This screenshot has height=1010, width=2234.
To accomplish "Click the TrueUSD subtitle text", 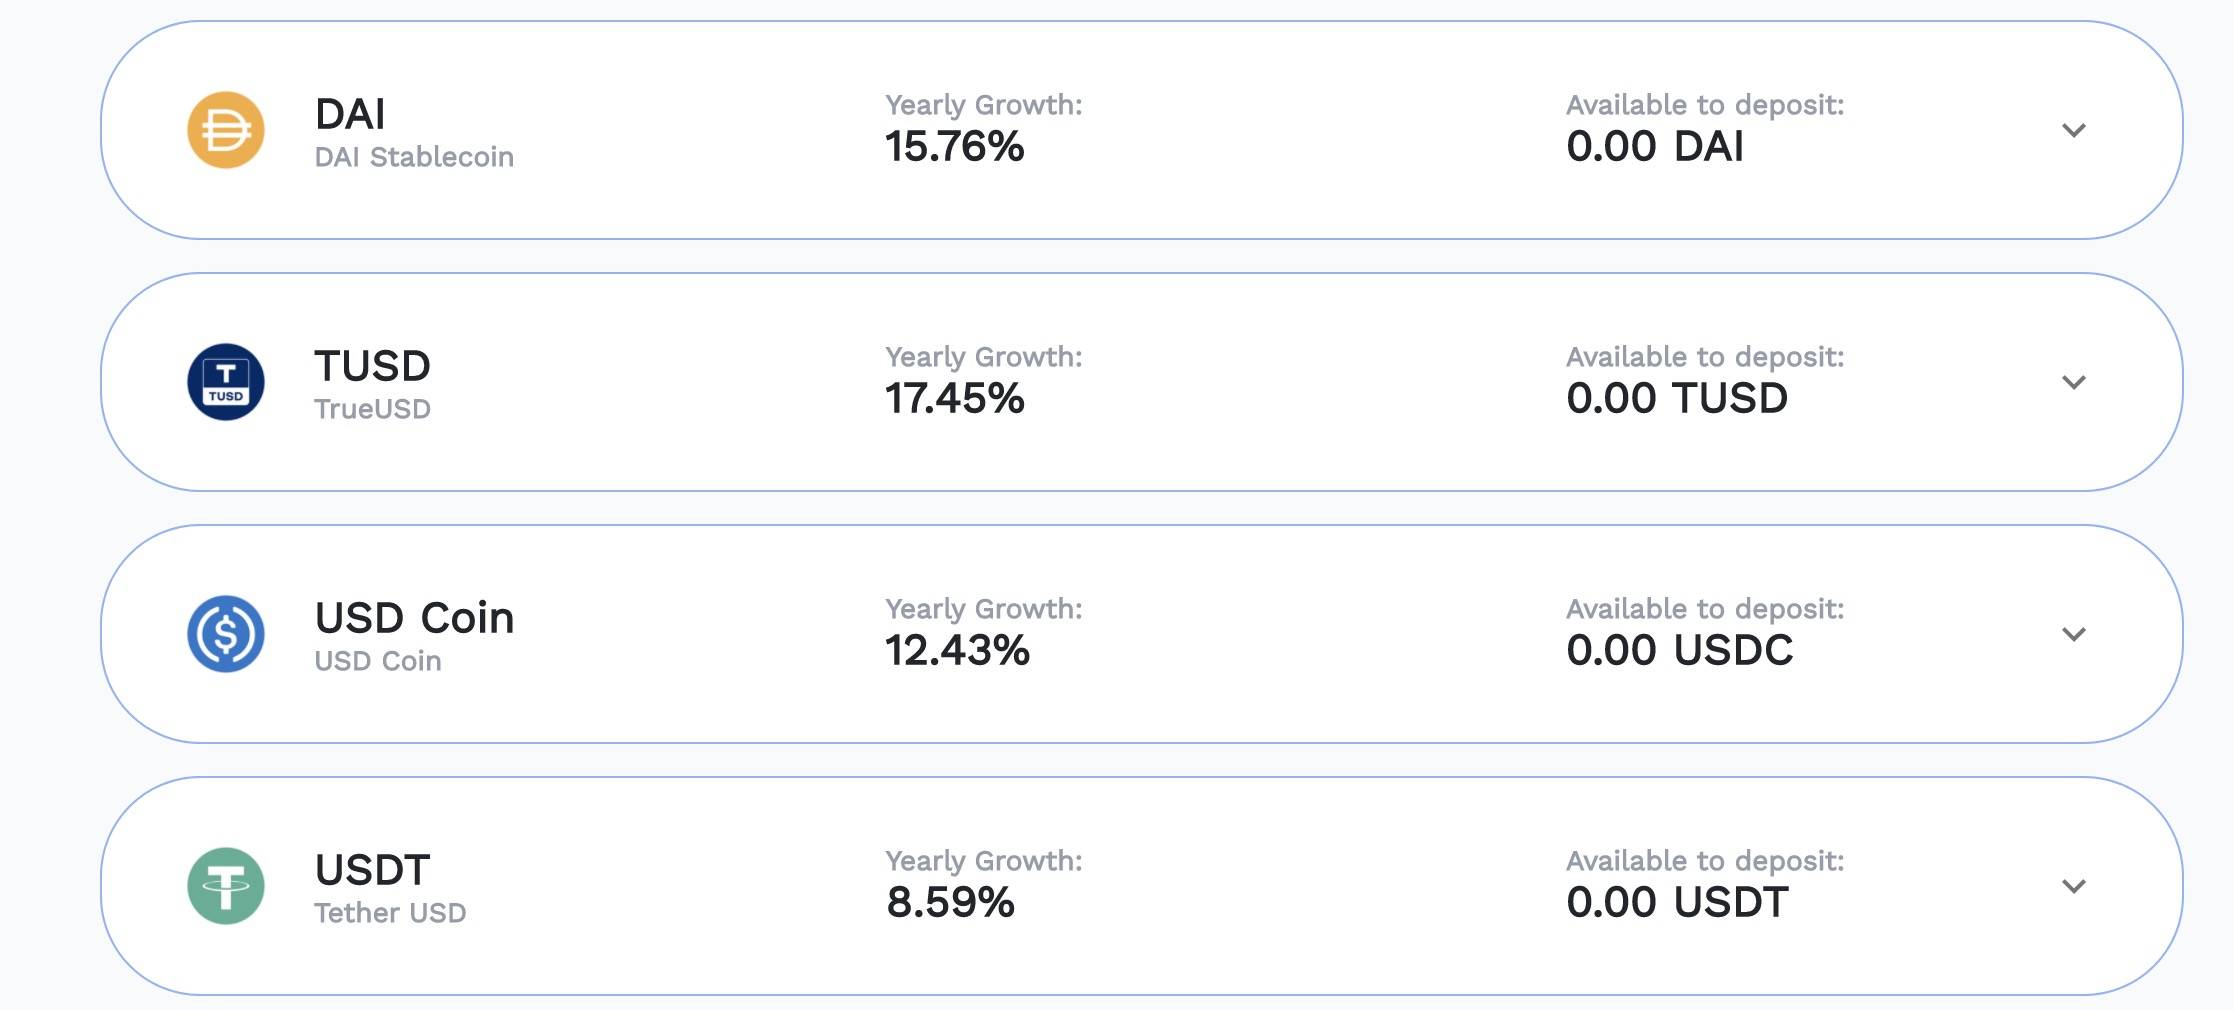I will (372, 409).
